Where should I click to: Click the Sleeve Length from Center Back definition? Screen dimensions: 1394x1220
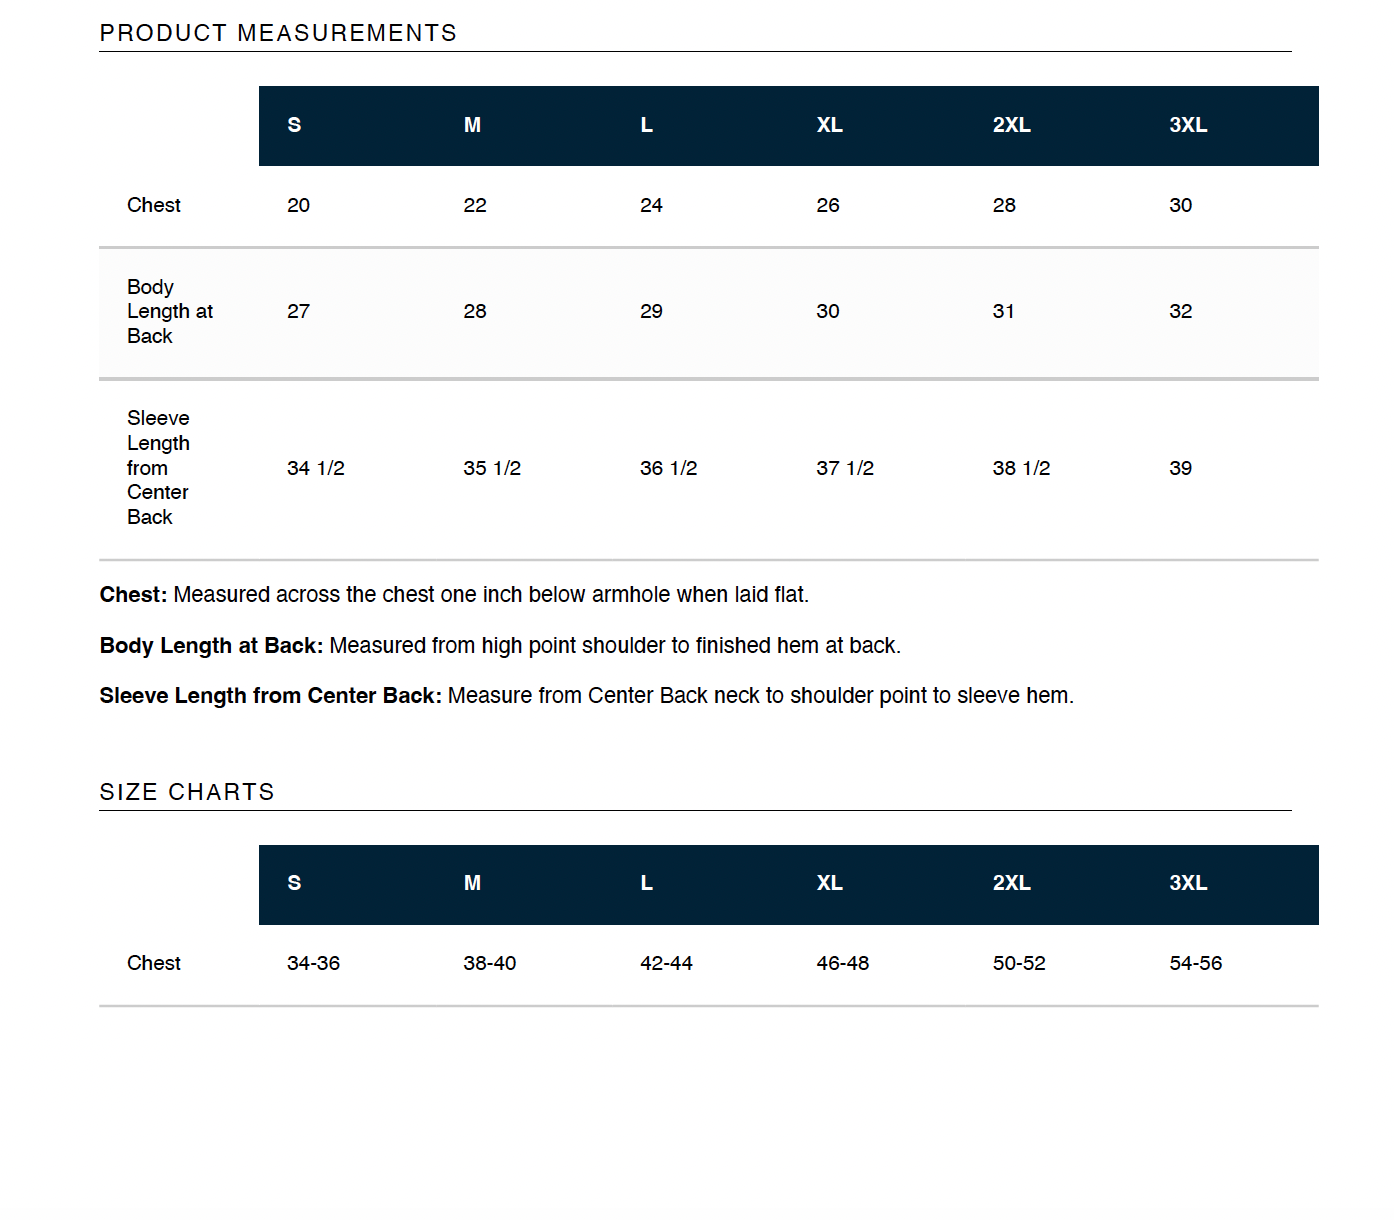pos(586,696)
